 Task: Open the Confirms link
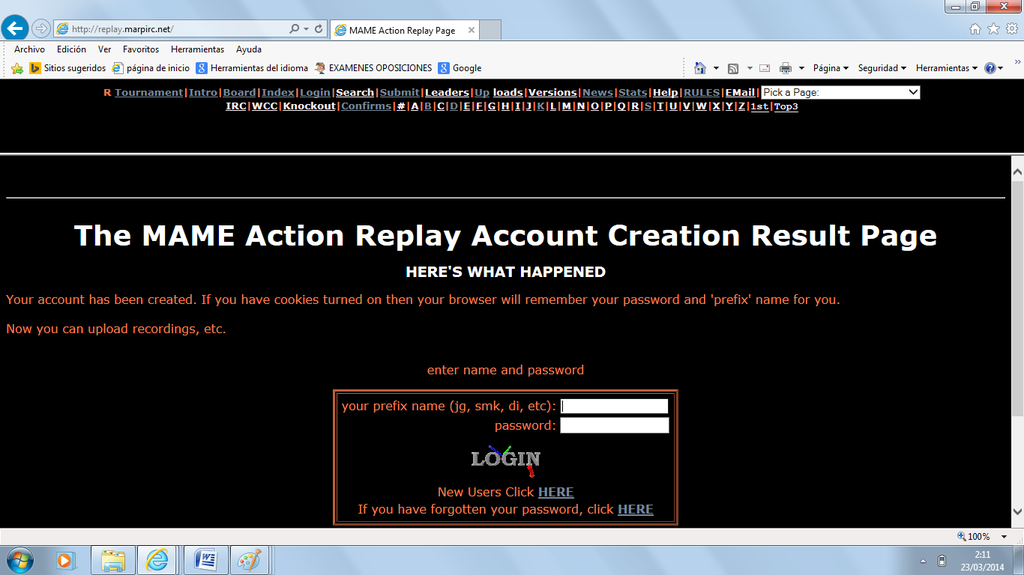click(x=366, y=106)
